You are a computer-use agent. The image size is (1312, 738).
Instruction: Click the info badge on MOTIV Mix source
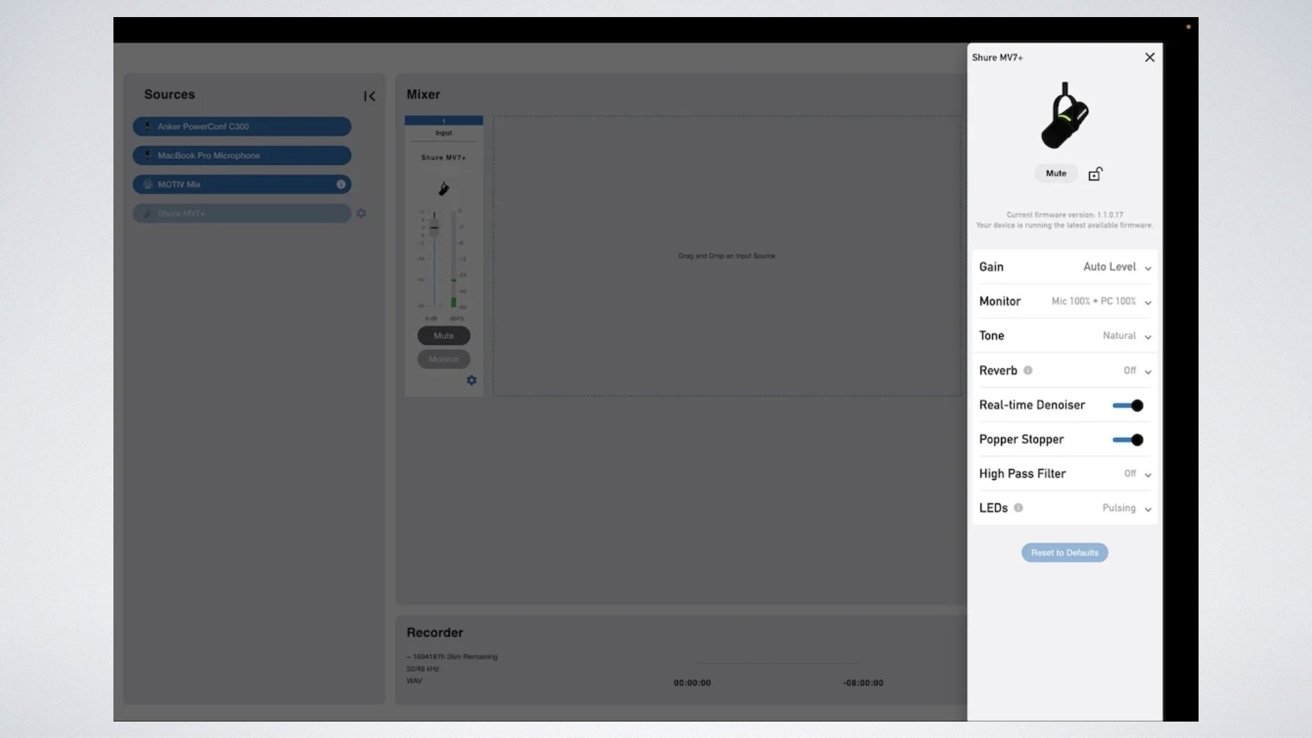(x=341, y=185)
